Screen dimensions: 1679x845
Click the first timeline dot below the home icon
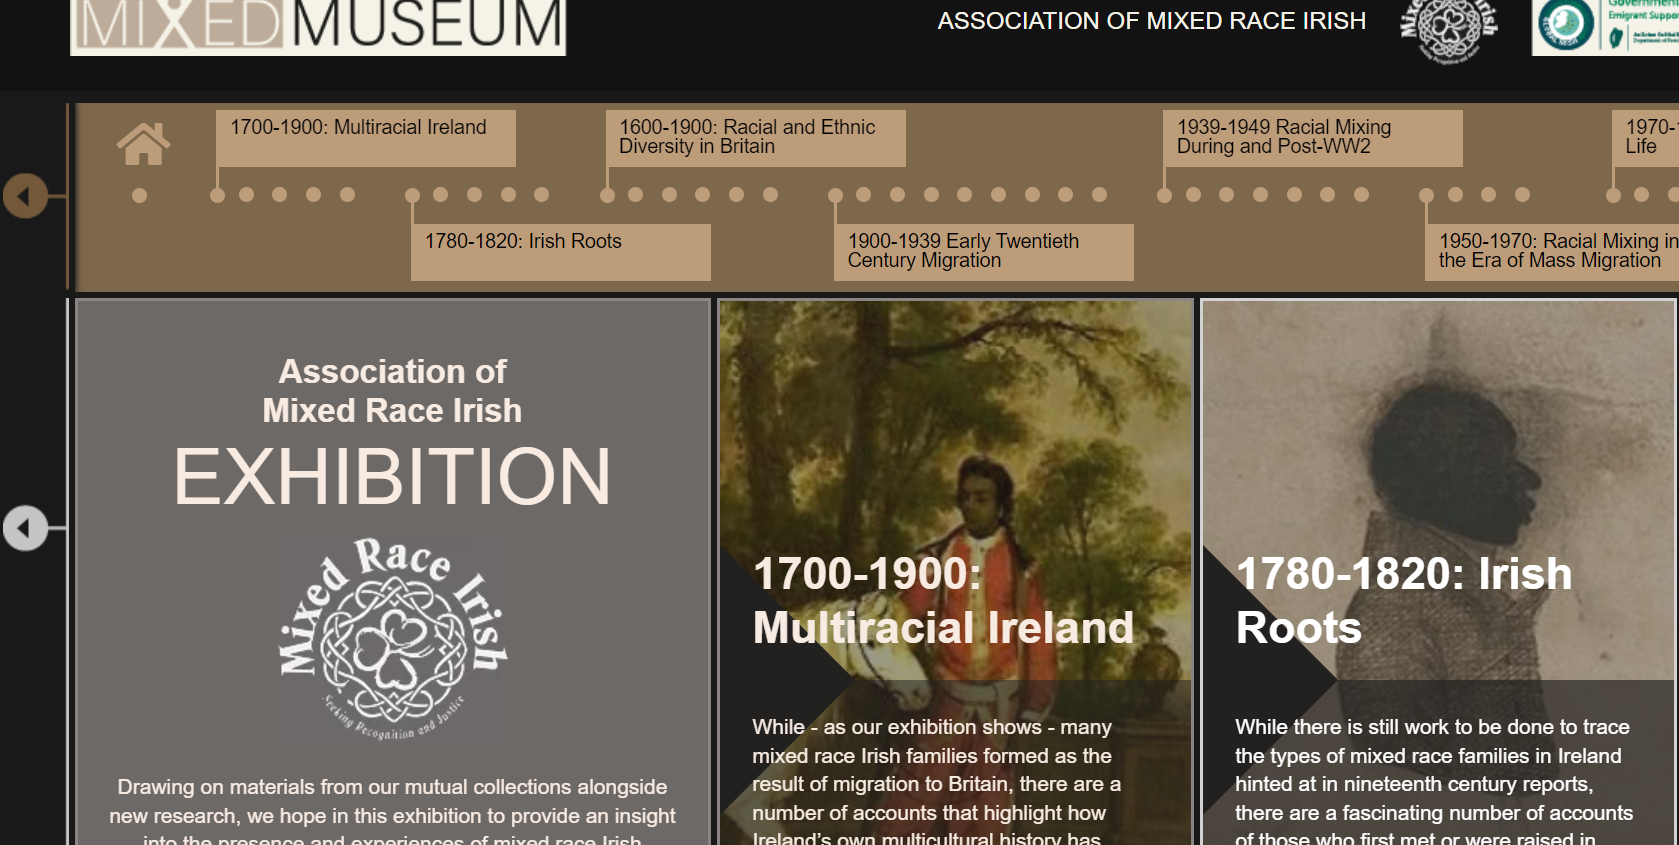(x=140, y=195)
